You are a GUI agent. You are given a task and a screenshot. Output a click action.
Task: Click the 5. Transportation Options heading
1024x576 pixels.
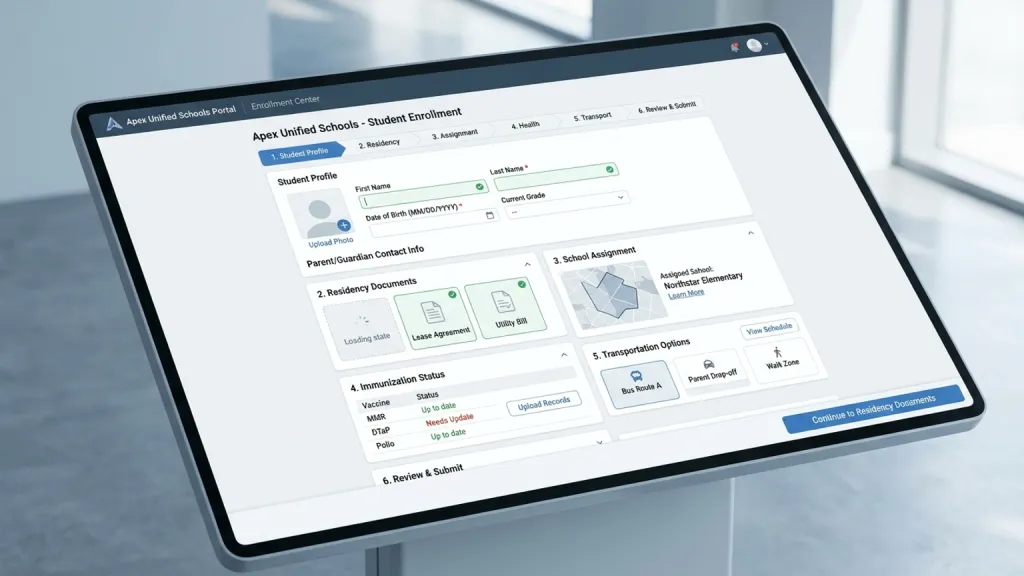pos(641,349)
